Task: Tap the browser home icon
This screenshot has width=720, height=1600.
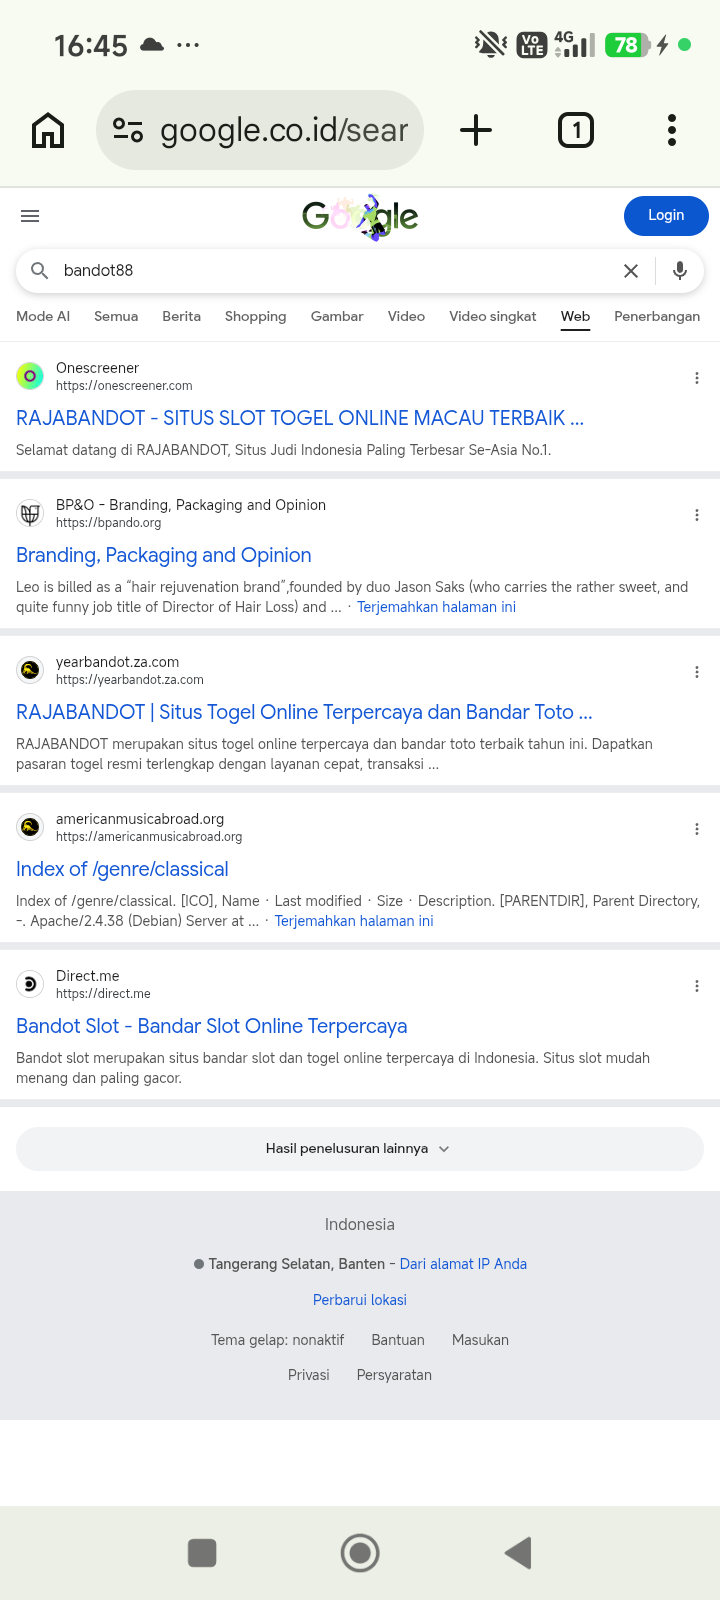Action: coord(48,130)
